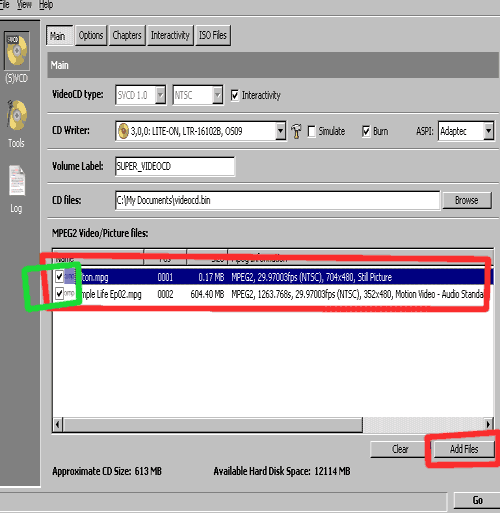Open the Tools icon in sidebar
The width and height of the screenshot is (500, 513).
(x=16, y=116)
